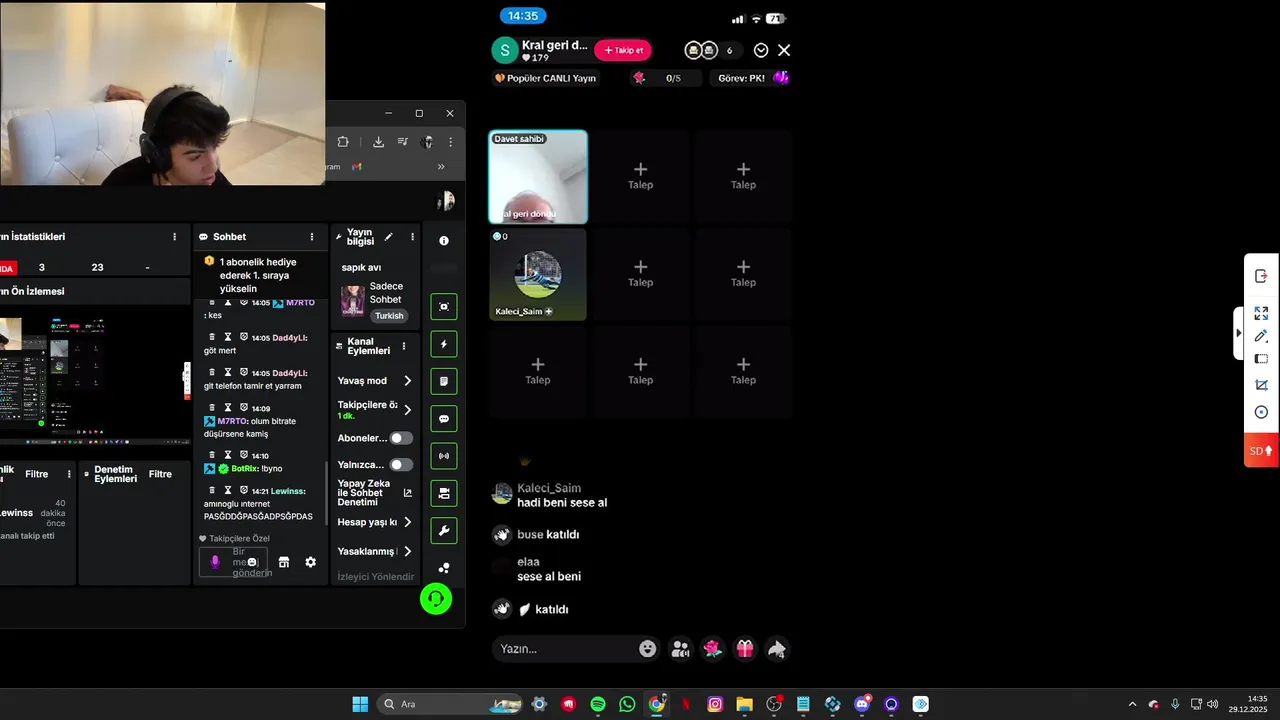
Task: Toggle the Aboneler chat mode switch
Action: [401, 438]
